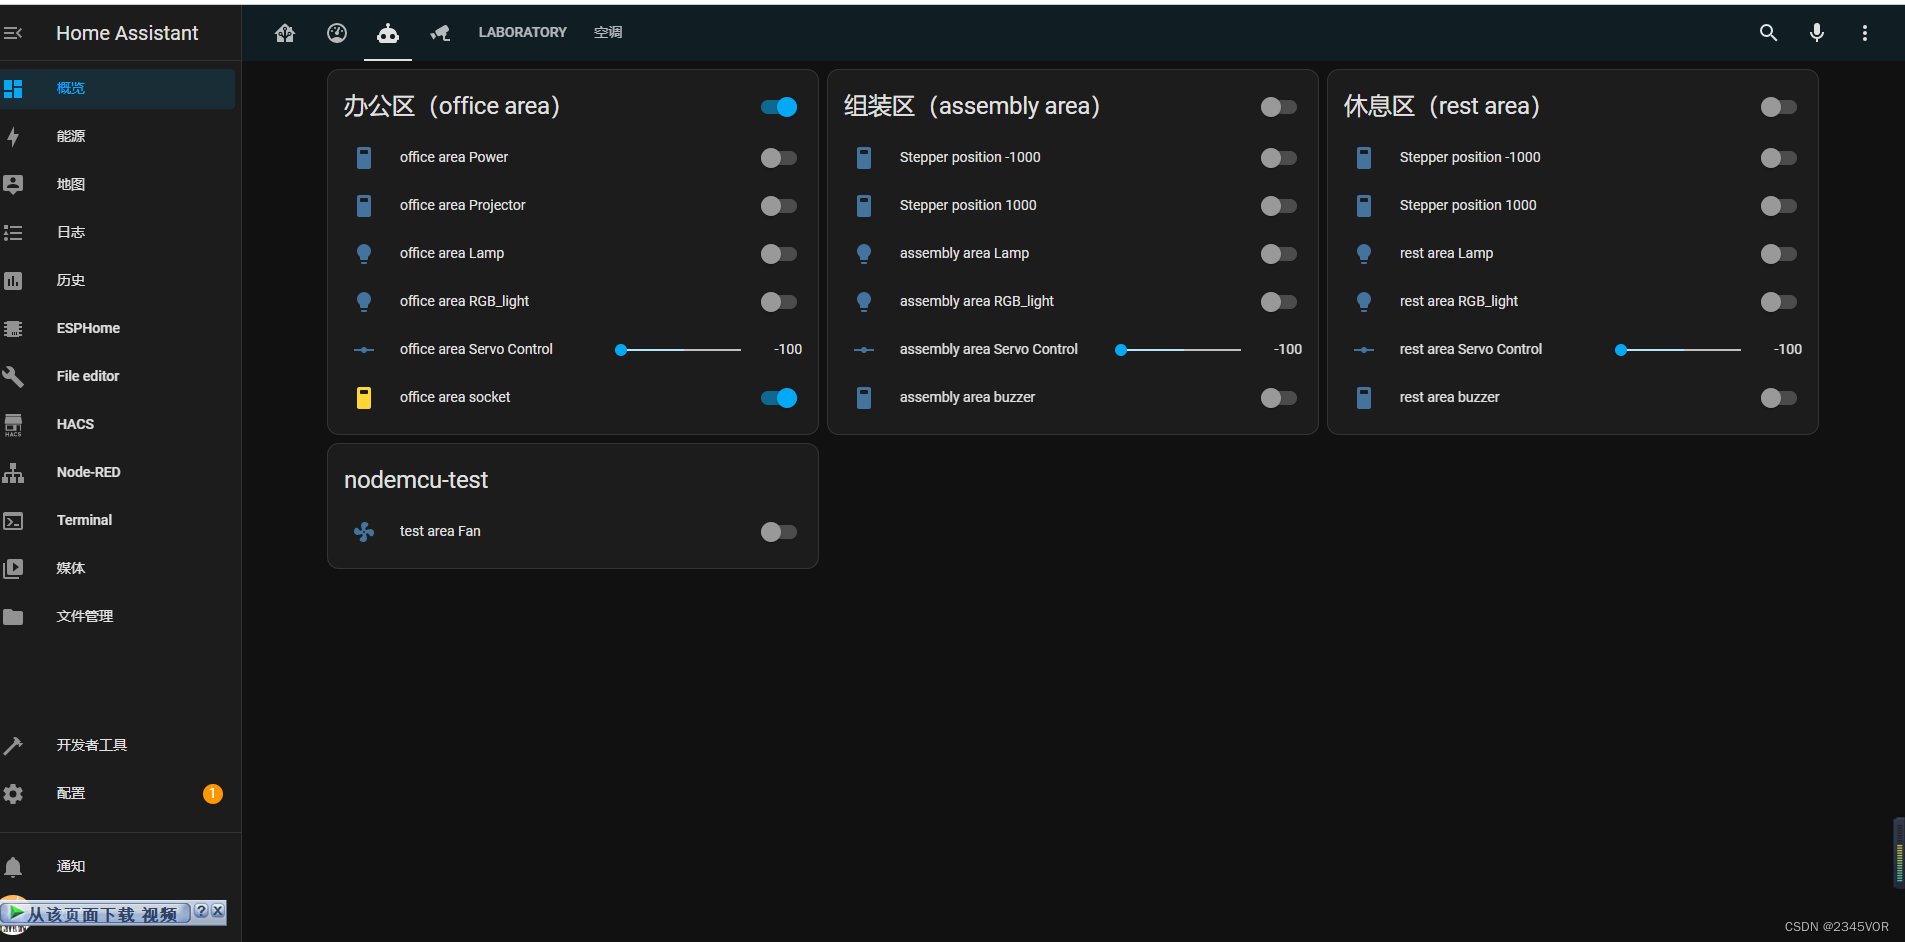Toggle the assembly area group header switch

click(1278, 107)
